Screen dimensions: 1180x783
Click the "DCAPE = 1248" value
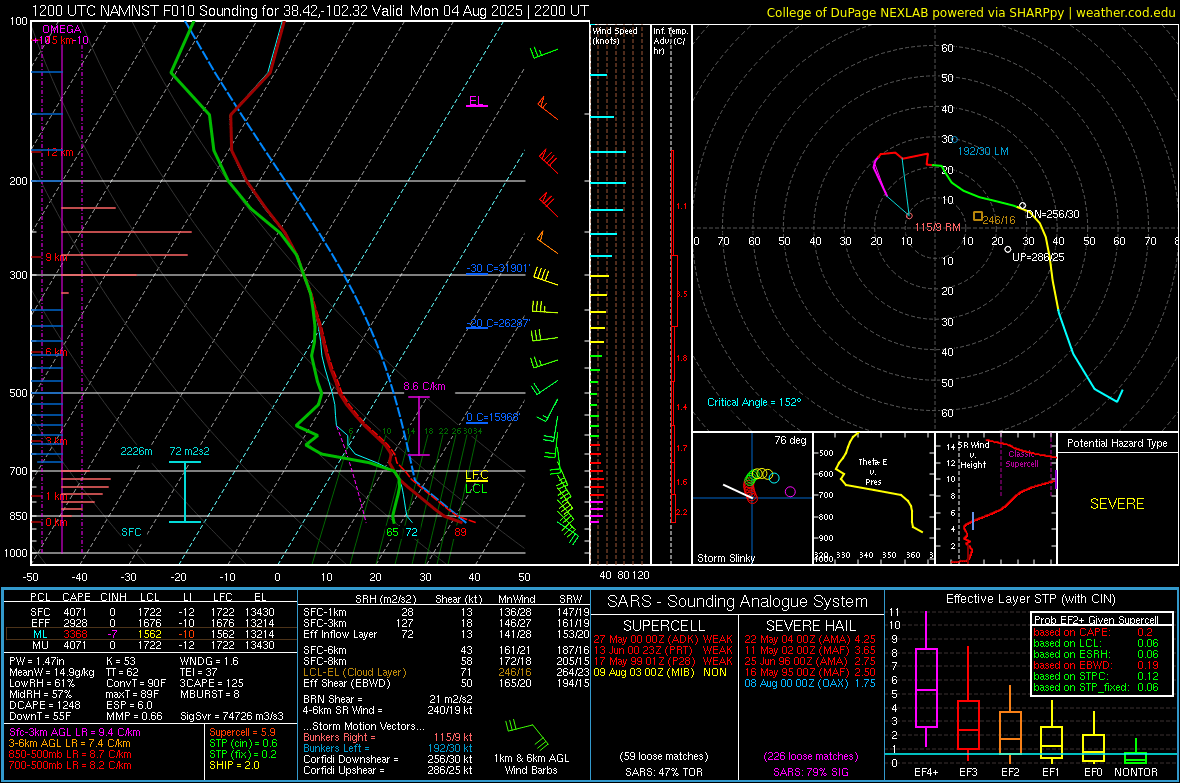click(45, 705)
